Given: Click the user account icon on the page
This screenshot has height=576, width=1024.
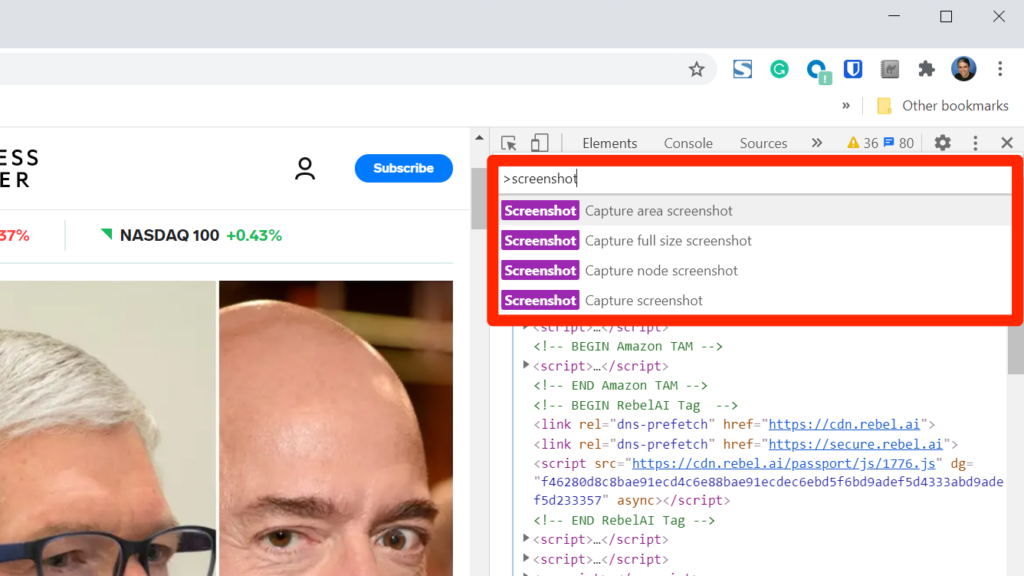Looking at the screenshot, I should pyautogui.click(x=305, y=168).
